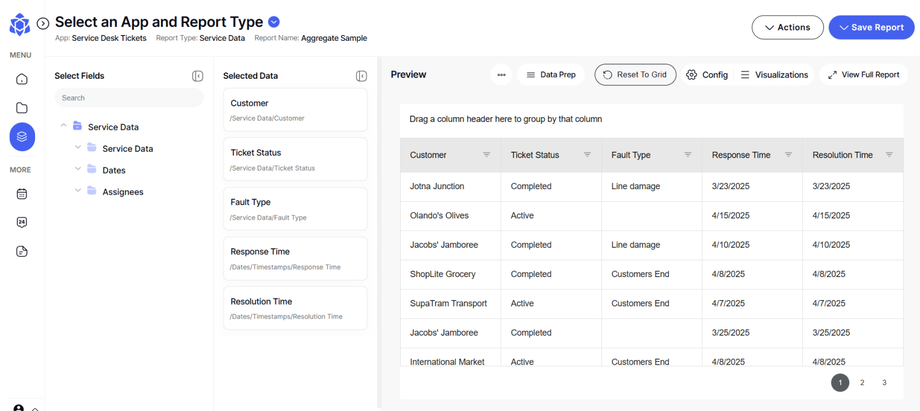Collapse the Select Fields panel using its icon

coord(197,76)
